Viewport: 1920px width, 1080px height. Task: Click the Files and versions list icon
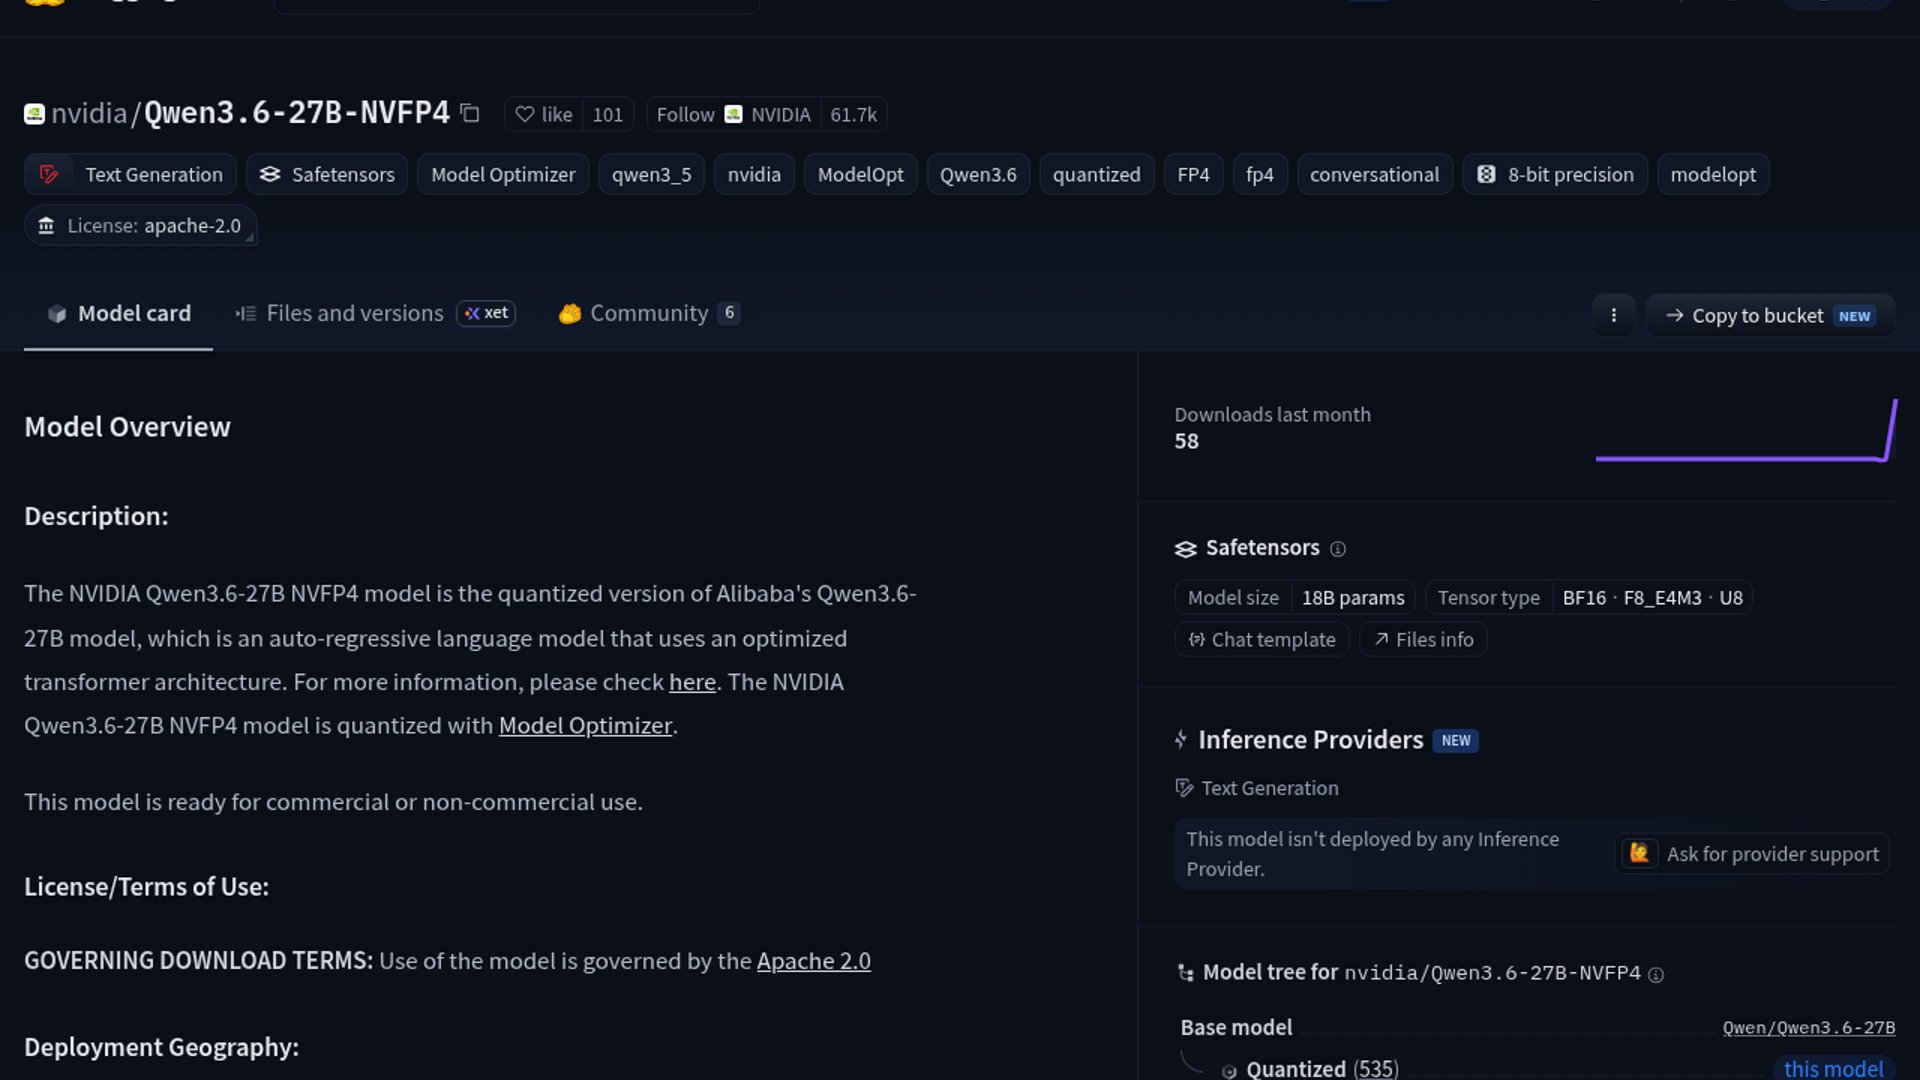[x=246, y=314]
